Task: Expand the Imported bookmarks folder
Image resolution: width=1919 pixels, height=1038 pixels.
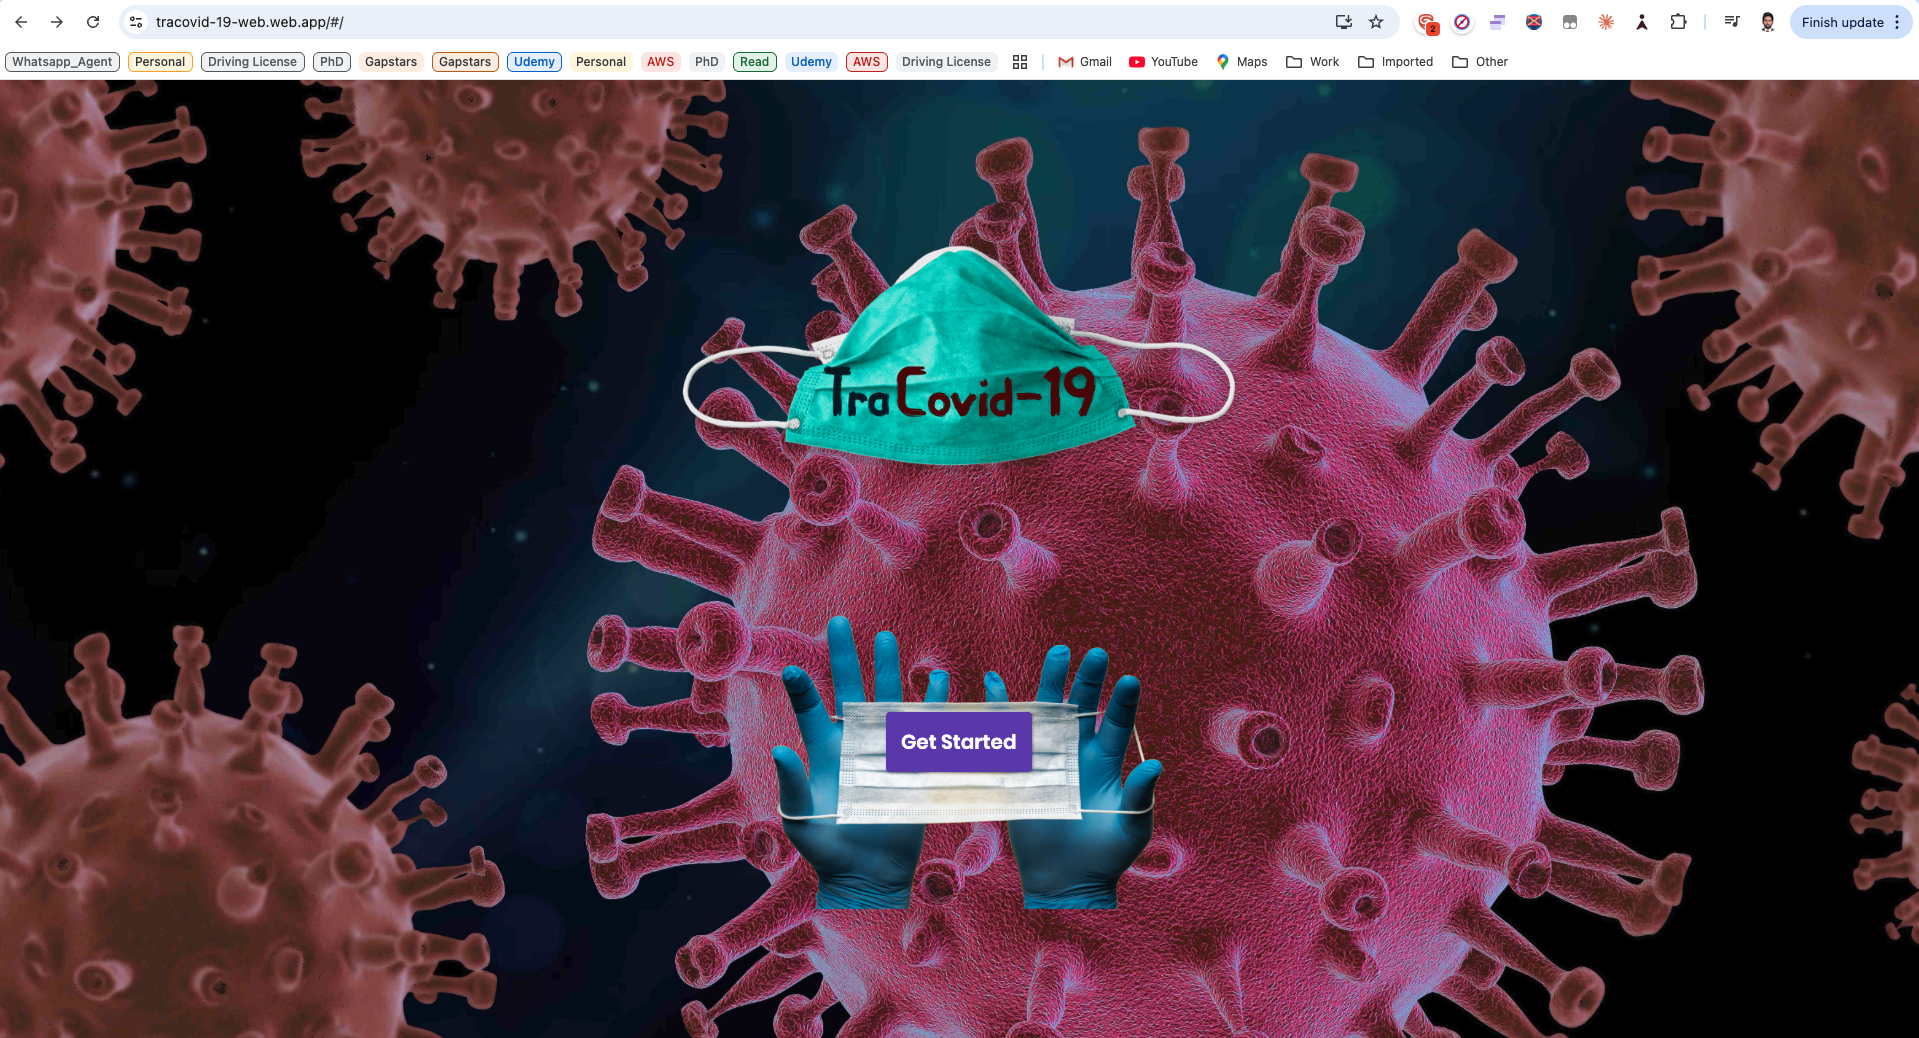Action: pos(1395,62)
